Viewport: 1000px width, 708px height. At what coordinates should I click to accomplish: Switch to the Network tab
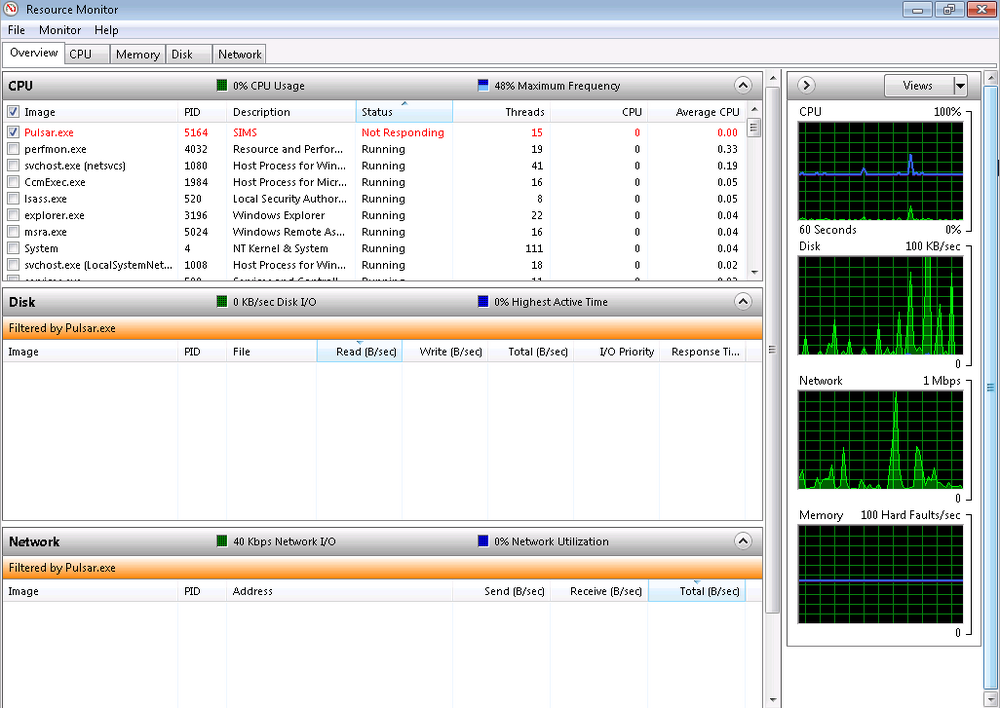239,54
